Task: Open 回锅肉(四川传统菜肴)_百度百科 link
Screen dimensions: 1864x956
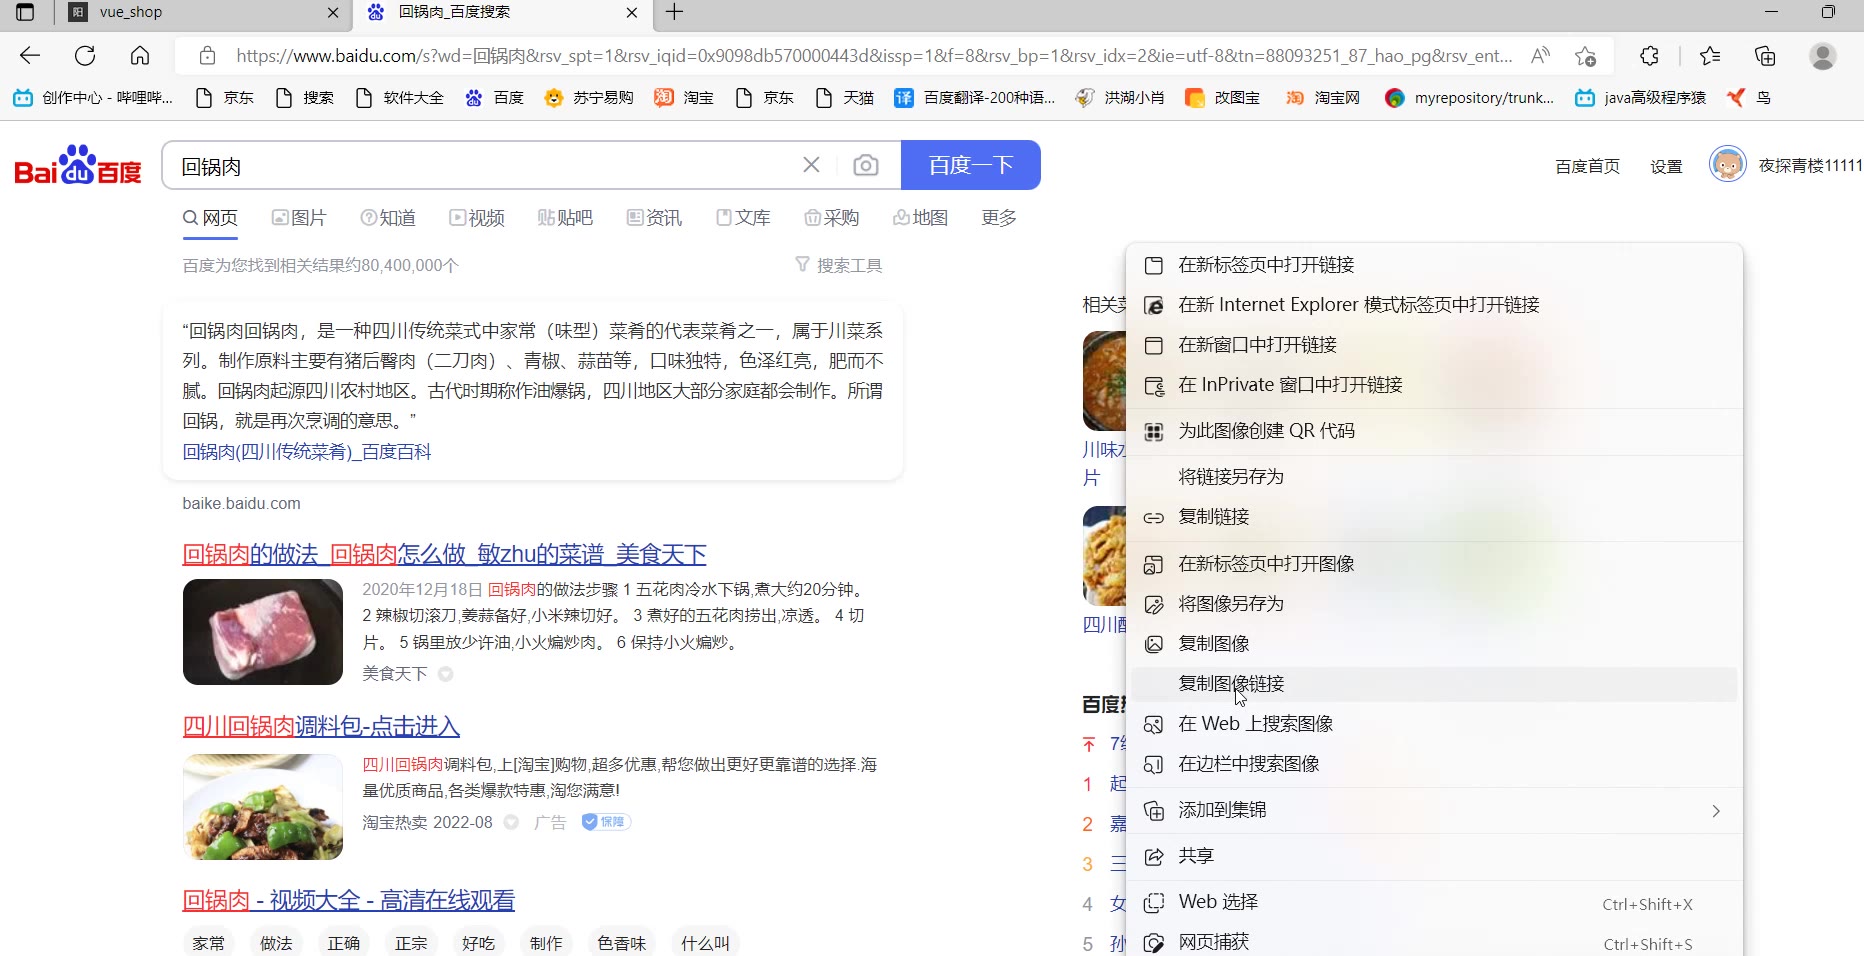Action: click(307, 452)
